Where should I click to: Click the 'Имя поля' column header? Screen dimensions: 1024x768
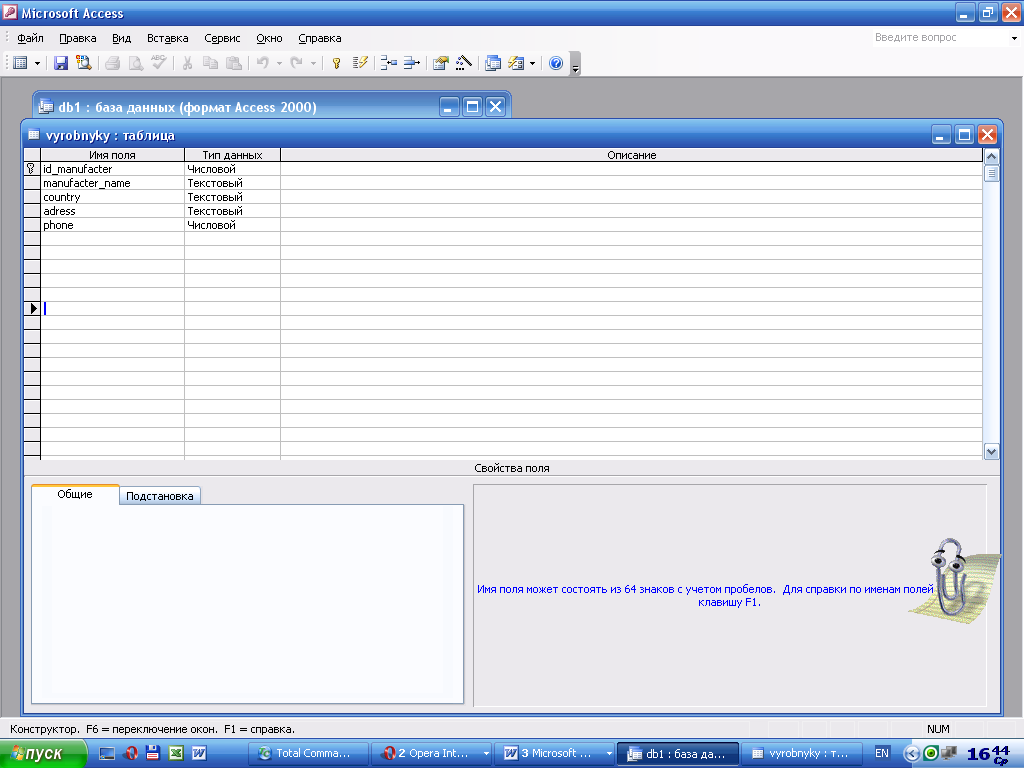pyautogui.click(x=112, y=155)
